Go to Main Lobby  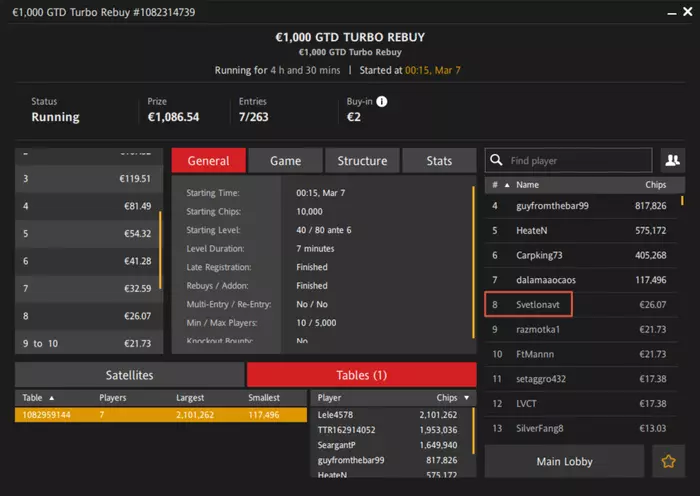click(x=564, y=461)
